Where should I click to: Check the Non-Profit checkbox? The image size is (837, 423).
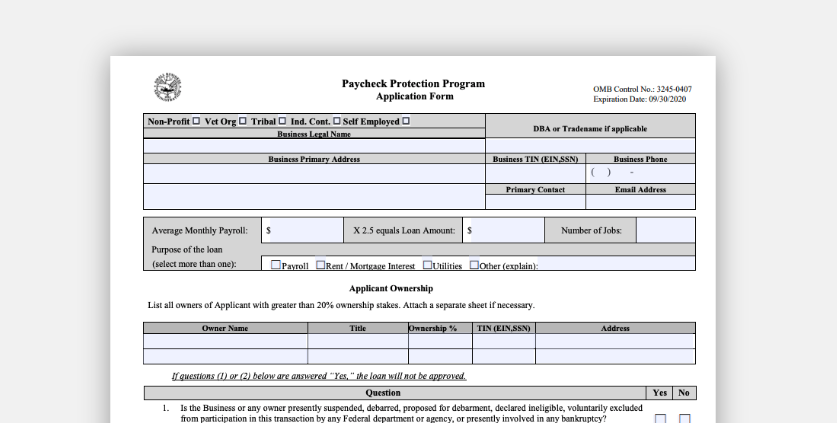196,121
